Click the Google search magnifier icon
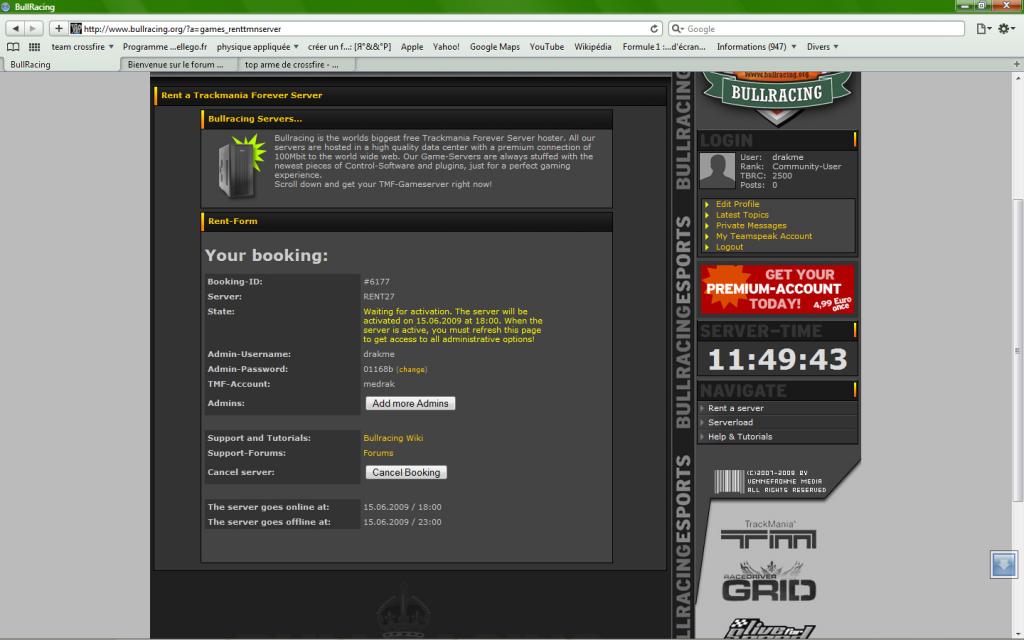The height and width of the screenshot is (640, 1024). (678, 29)
